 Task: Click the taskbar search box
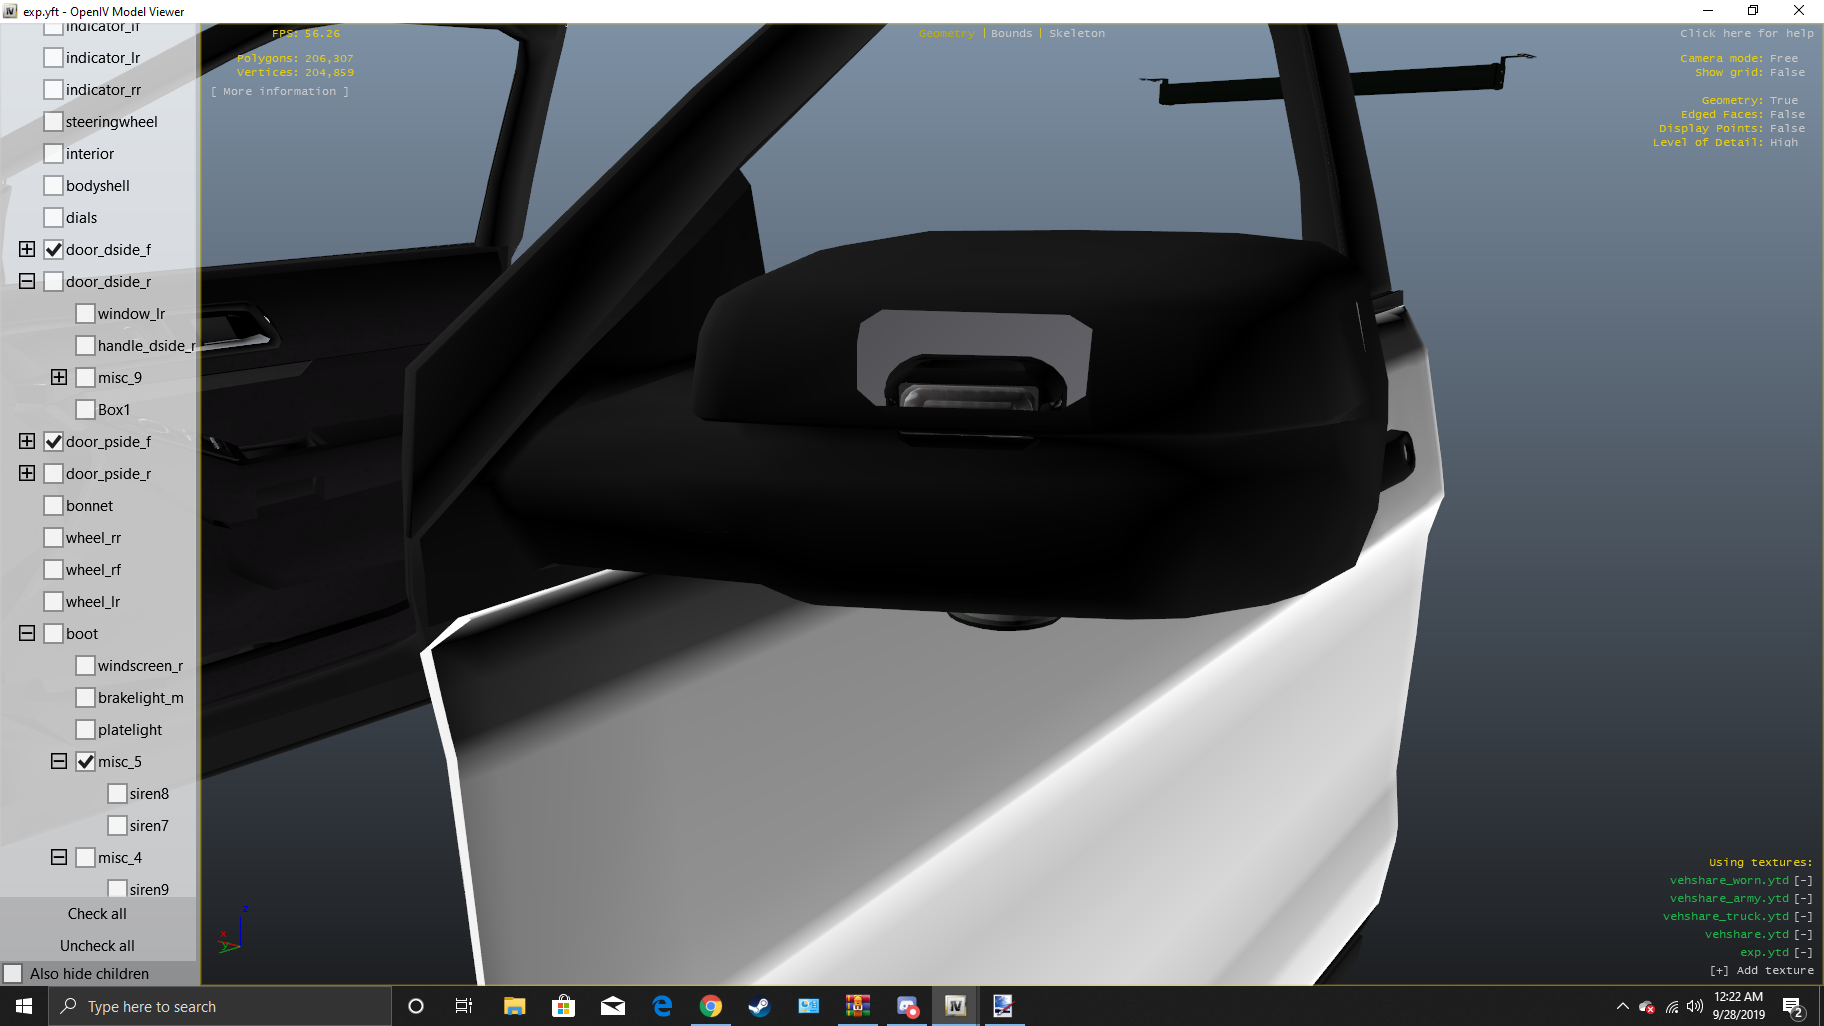click(220, 1006)
